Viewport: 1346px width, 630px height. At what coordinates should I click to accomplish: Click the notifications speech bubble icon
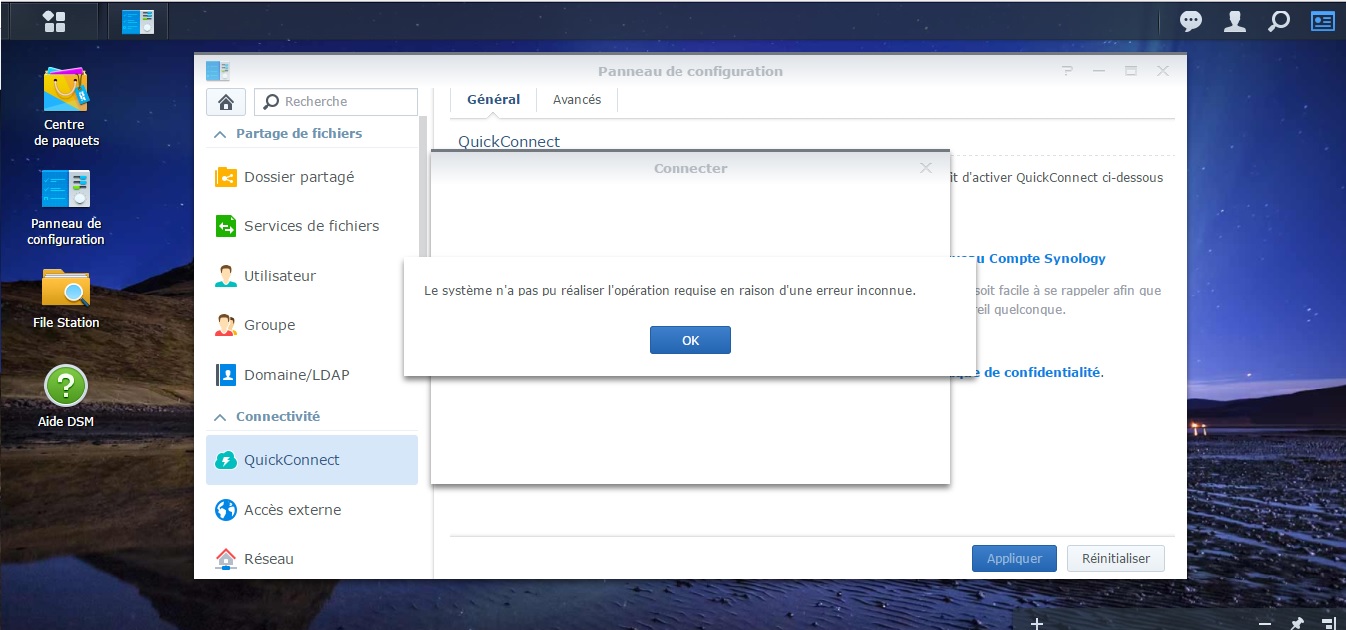pyautogui.click(x=1191, y=21)
